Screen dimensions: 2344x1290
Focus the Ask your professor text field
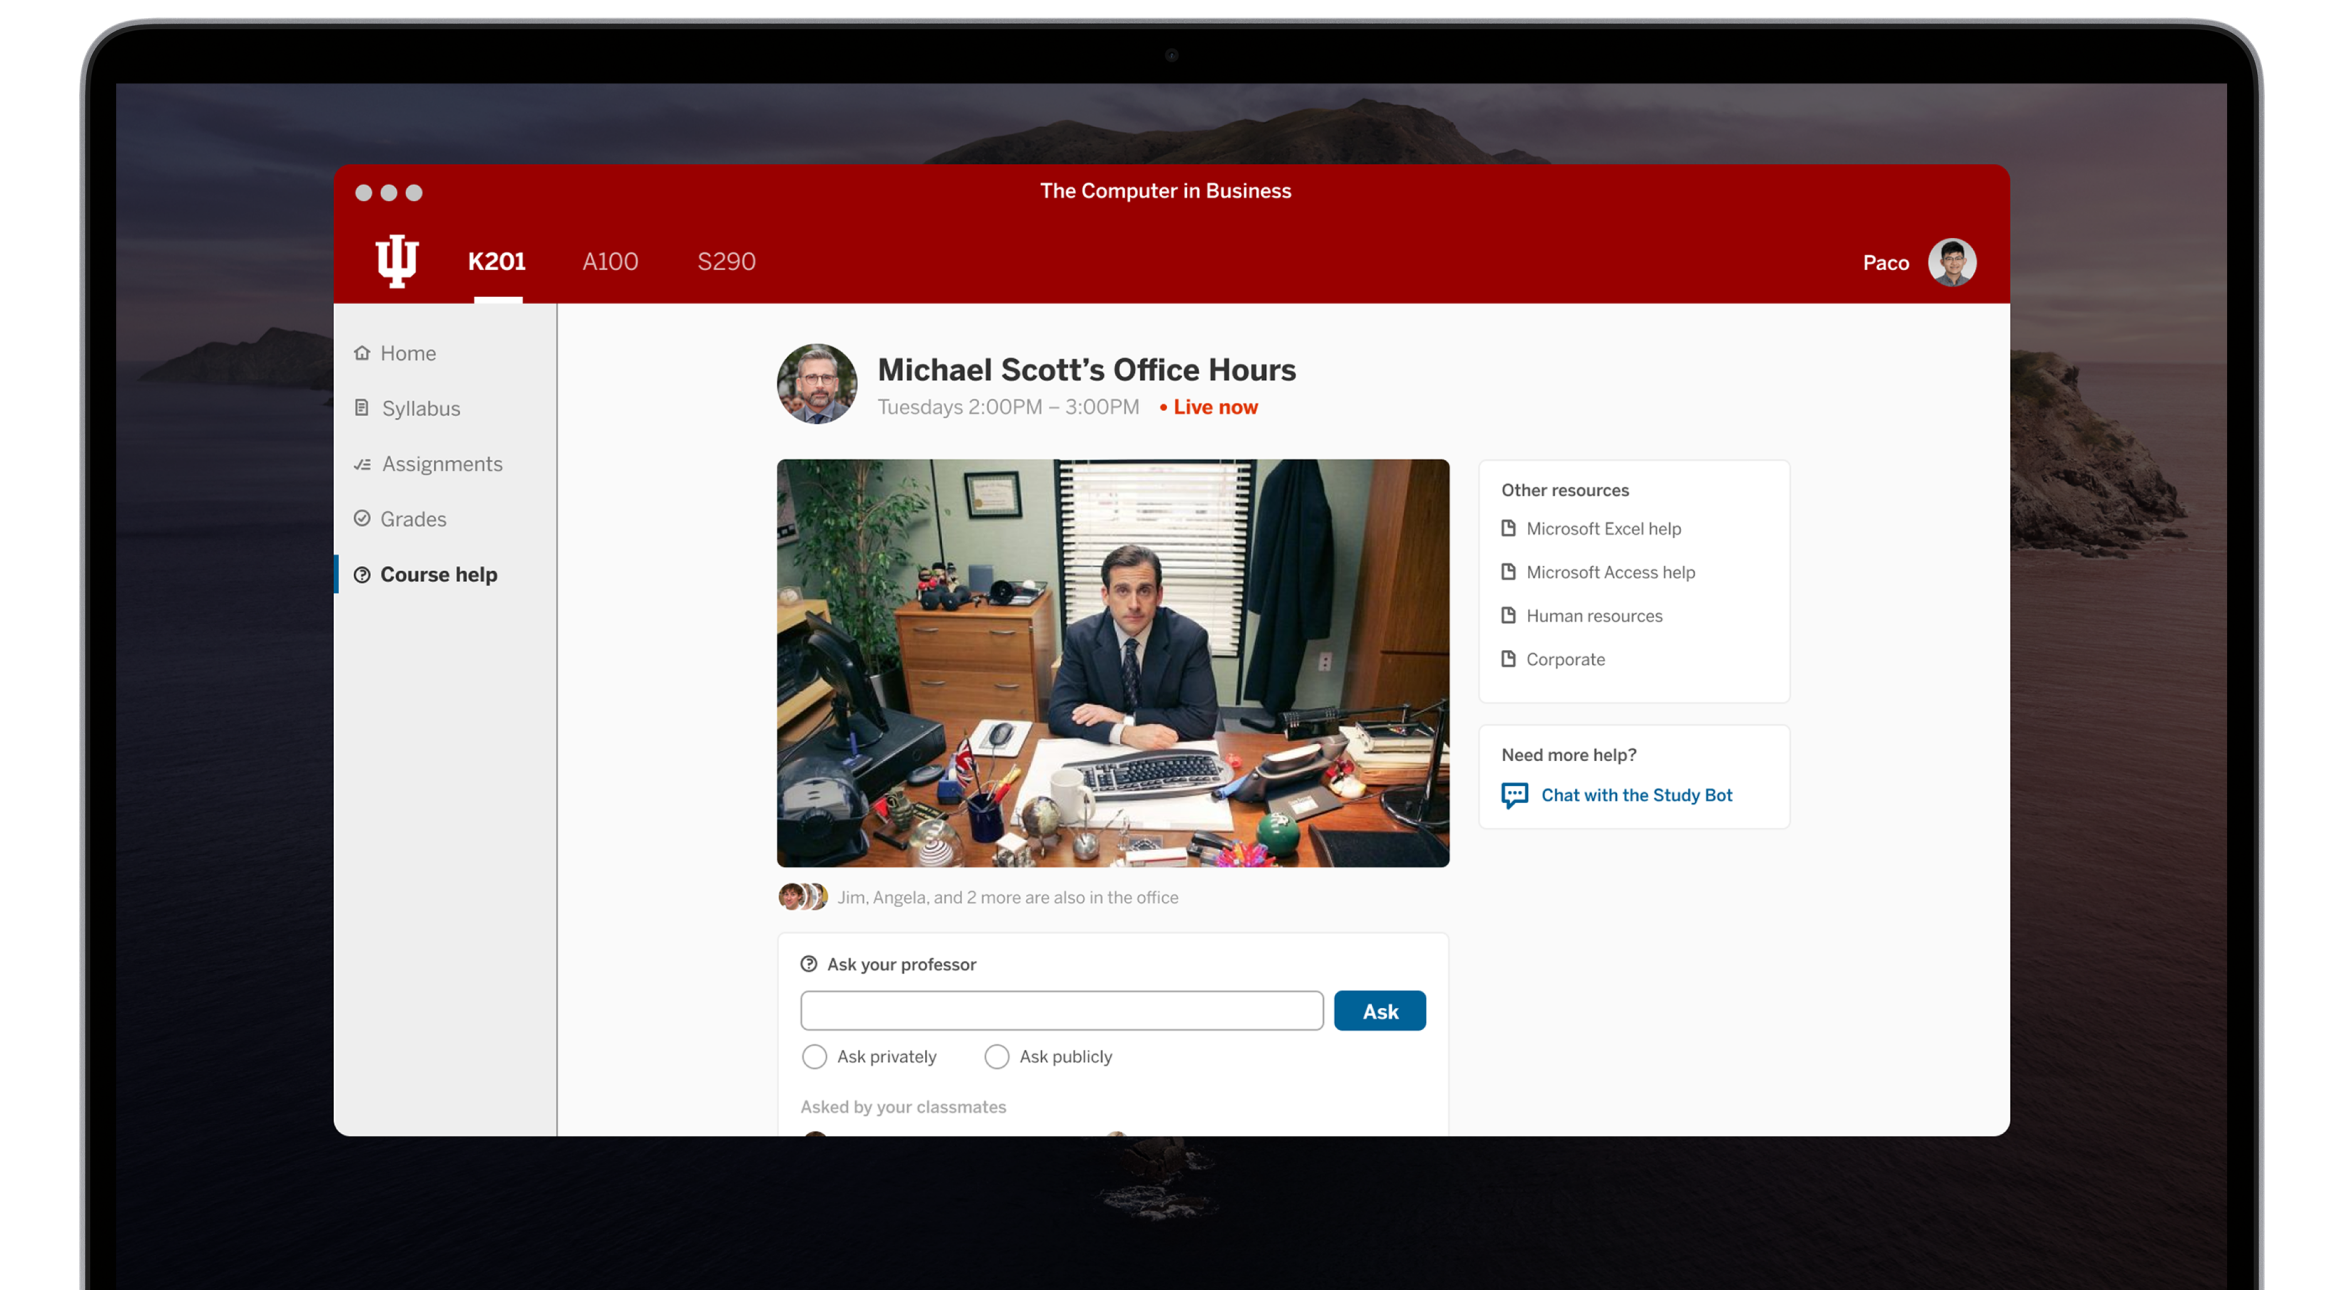(x=1061, y=1011)
